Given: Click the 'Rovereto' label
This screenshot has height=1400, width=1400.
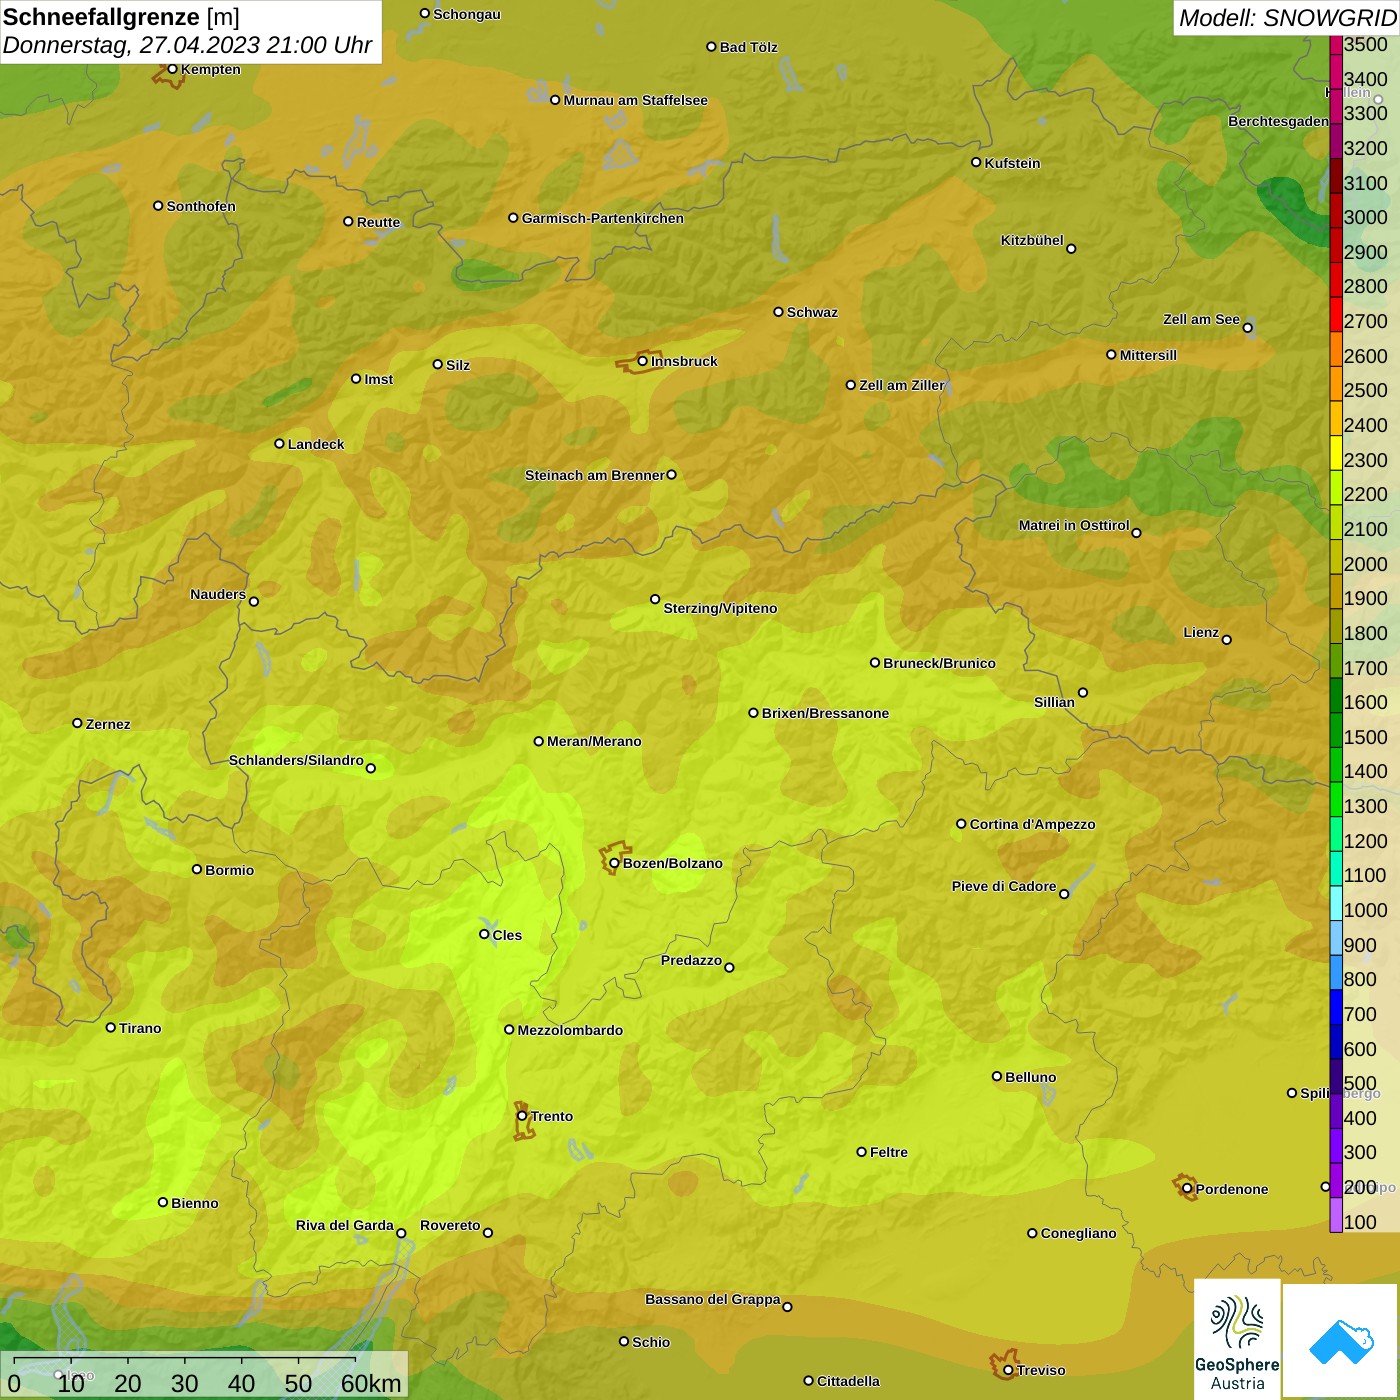Looking at the screenshot, I should [450, 1225].
